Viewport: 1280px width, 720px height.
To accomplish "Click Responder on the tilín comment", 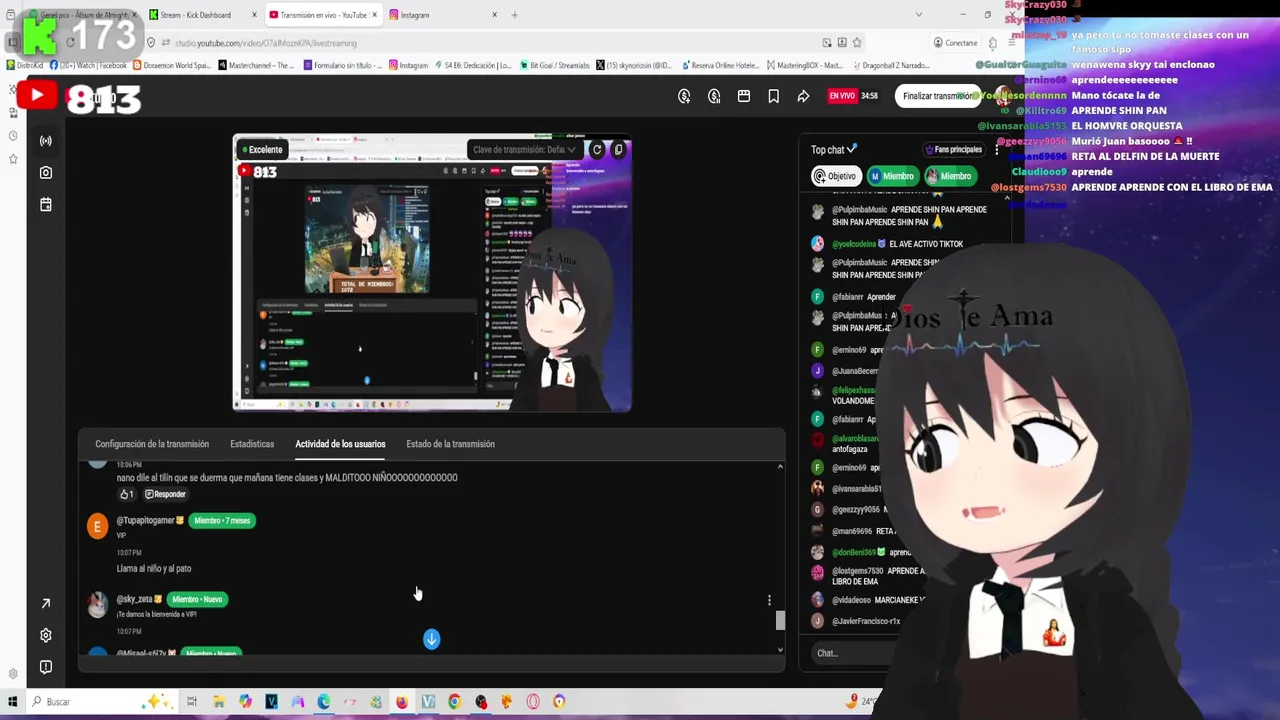I will tap(165, 494).
